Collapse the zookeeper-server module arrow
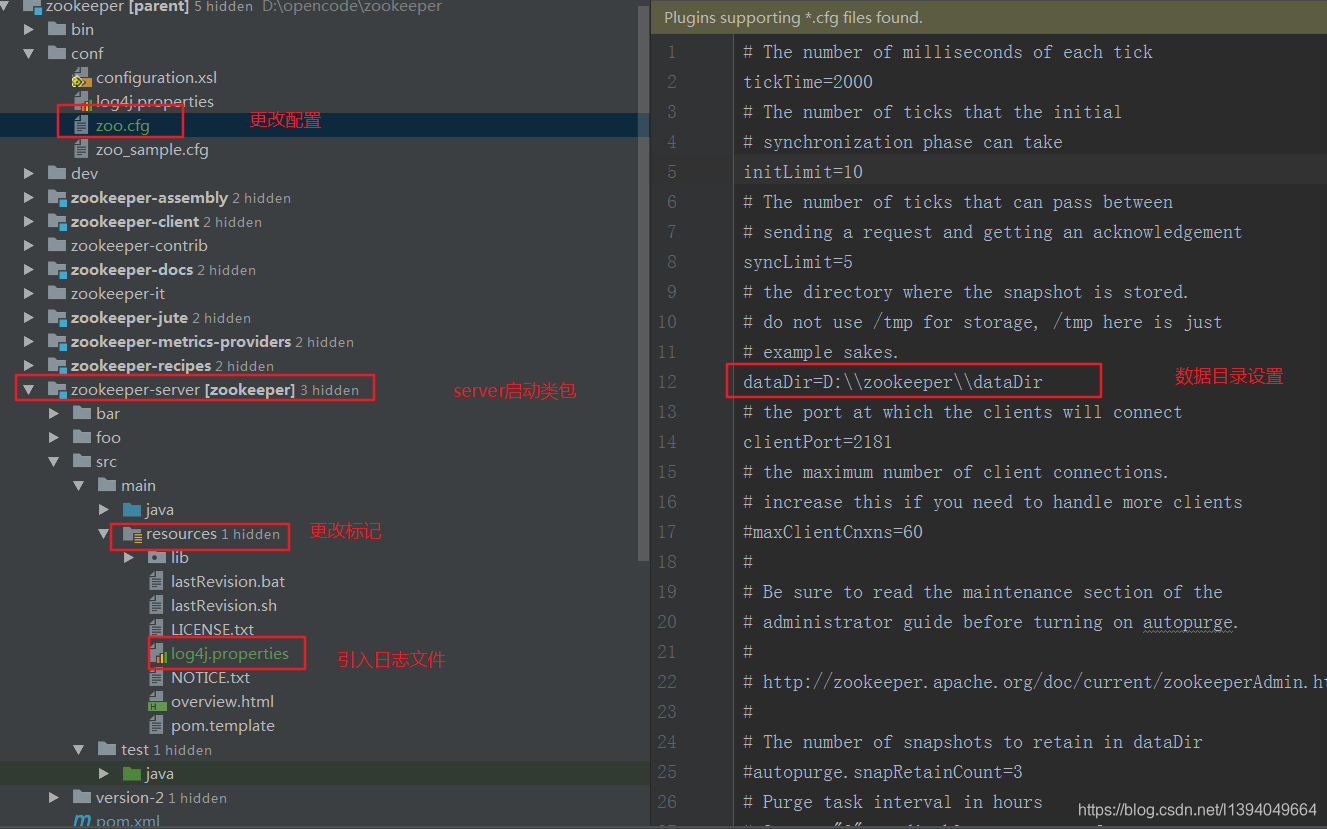The image size is (1327, 829). tap(30, 390)
